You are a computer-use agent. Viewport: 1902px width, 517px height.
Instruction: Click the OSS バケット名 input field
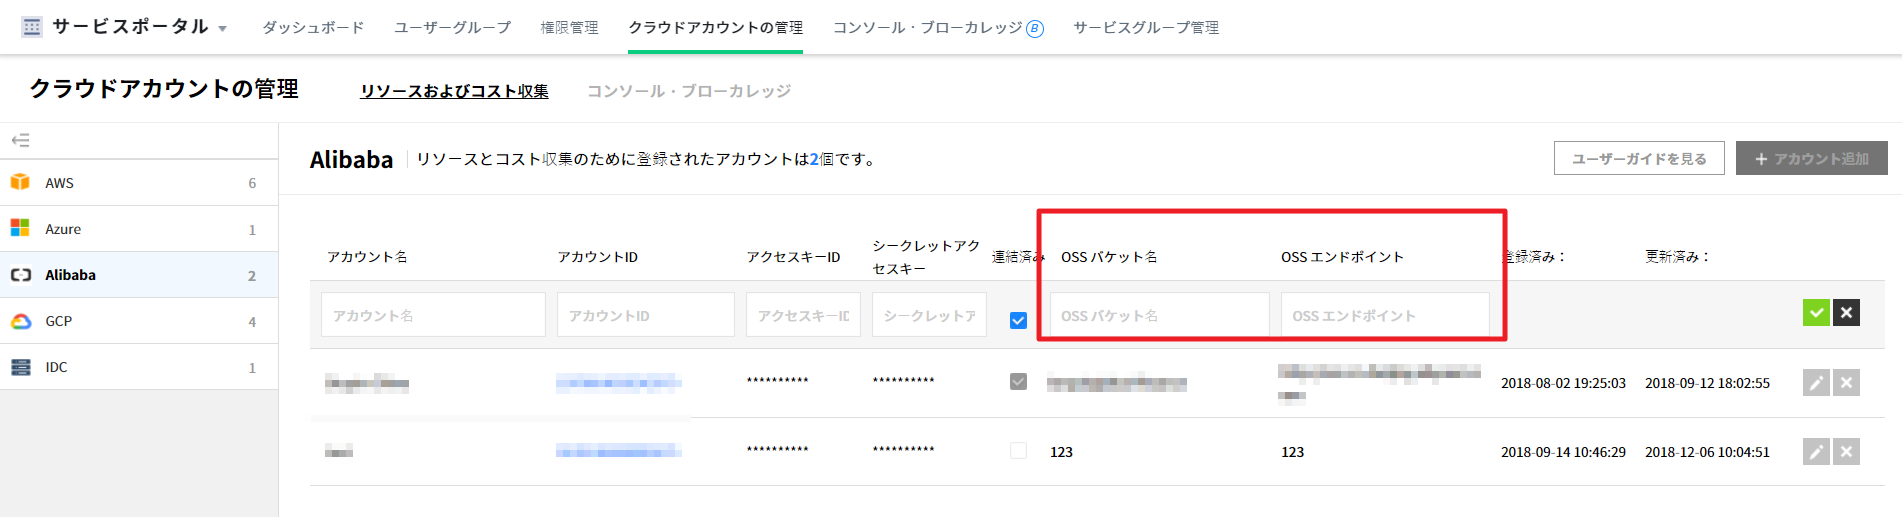pos(1158,315)
